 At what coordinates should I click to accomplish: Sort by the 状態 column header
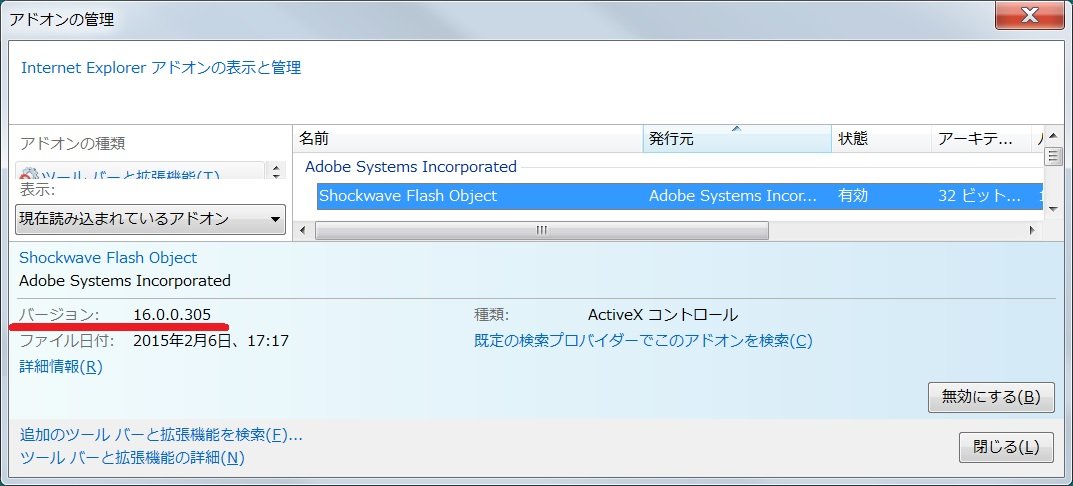click(881, 138)
